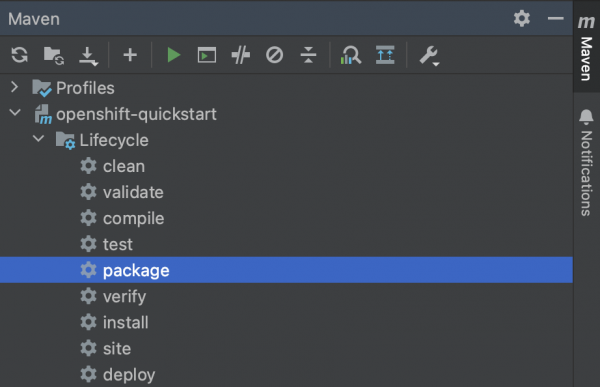Select the Lifecycle folder label

(x=114, y=140)
